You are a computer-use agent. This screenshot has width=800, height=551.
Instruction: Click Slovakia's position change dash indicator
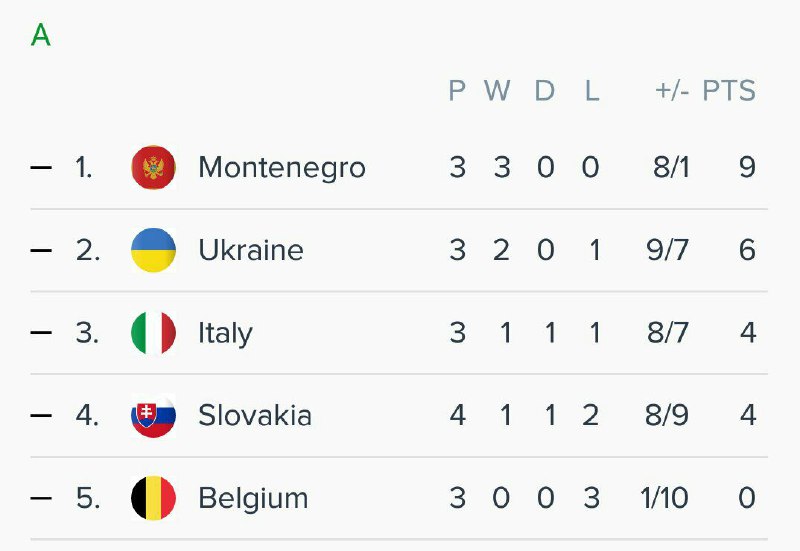[41, 415]
